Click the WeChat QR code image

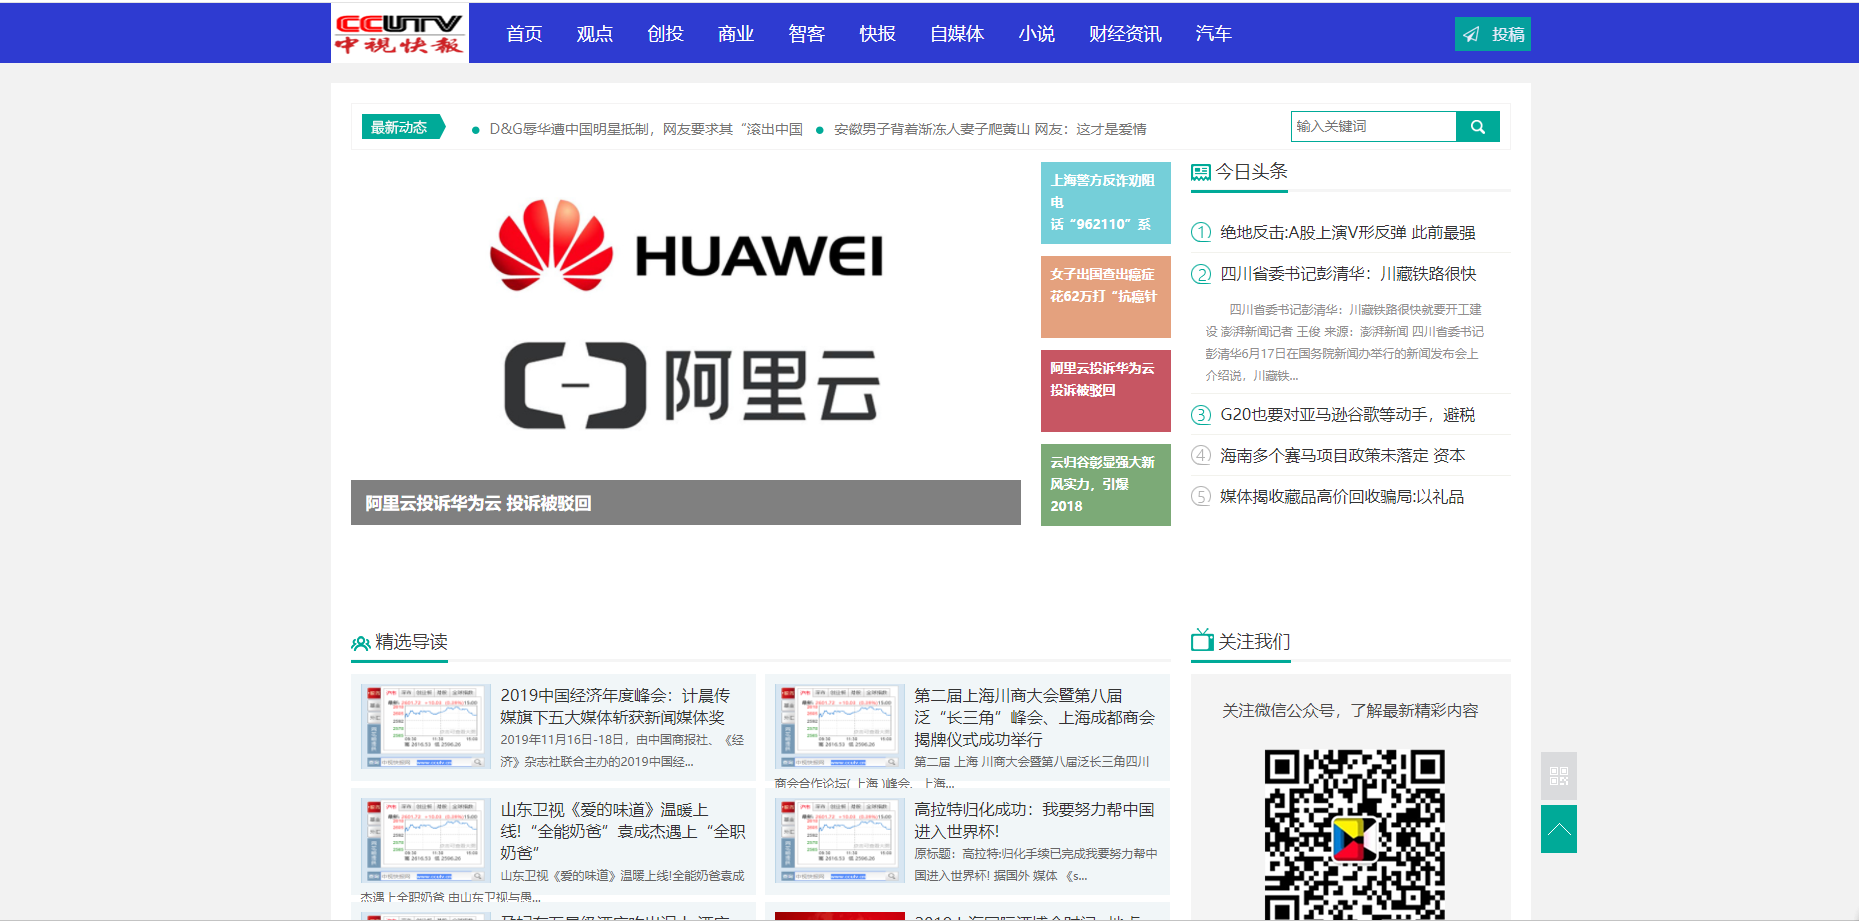click(x=1354, y=833)
